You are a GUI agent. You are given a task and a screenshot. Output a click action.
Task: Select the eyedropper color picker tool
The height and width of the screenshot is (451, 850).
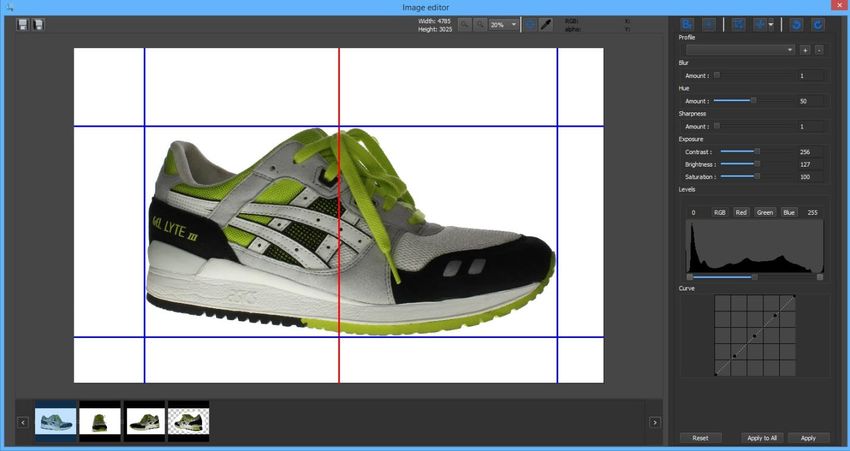(x=546, y=24)
